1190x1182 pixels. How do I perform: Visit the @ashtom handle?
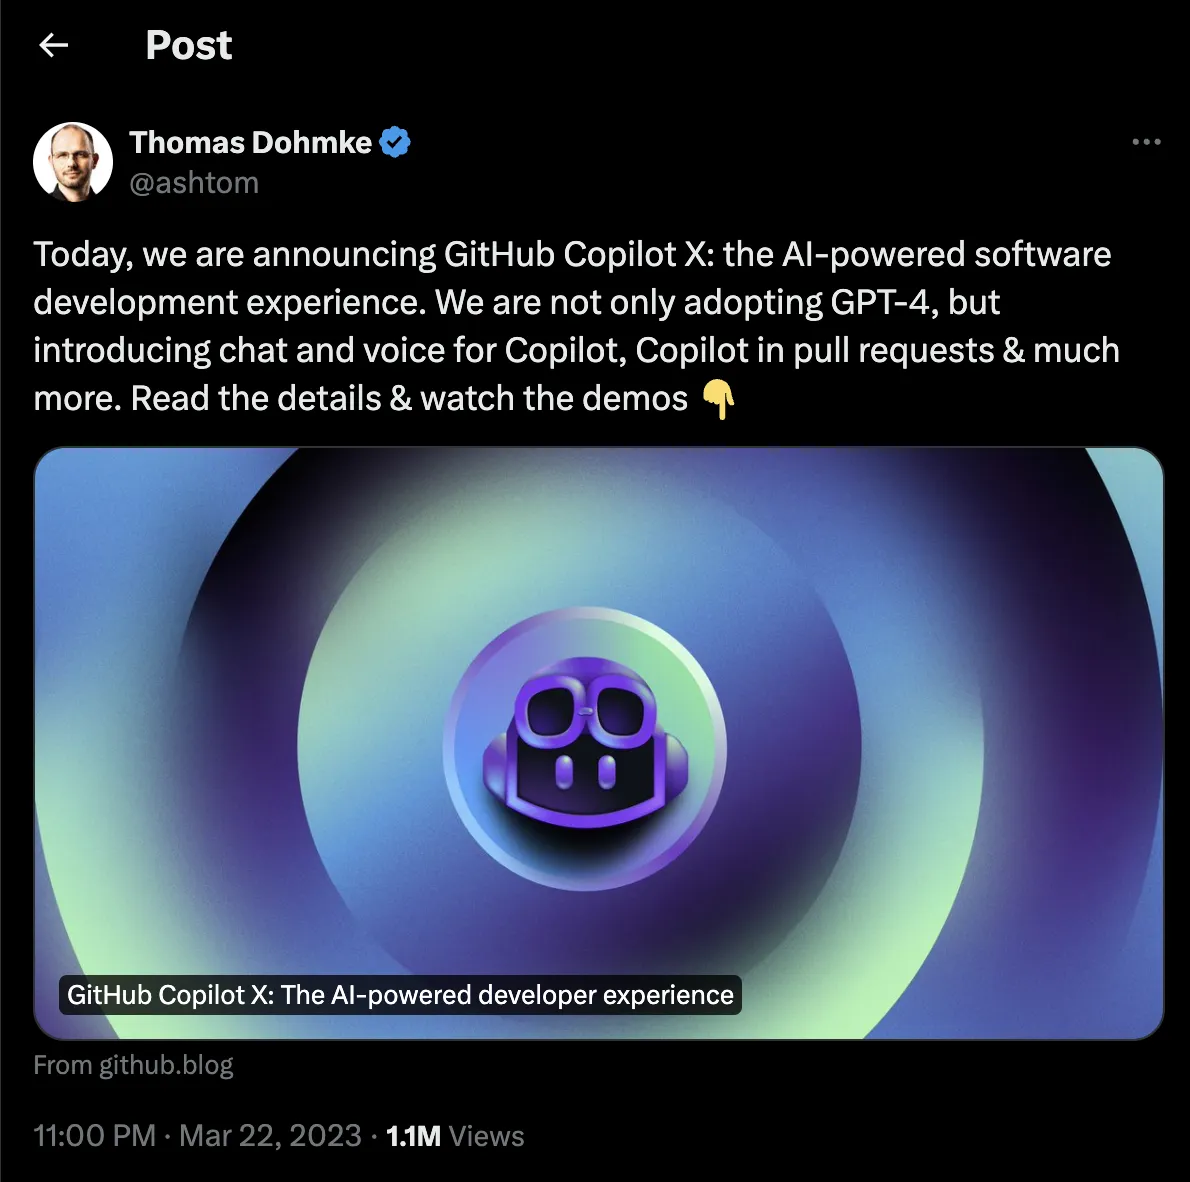[x=194, y=183]
